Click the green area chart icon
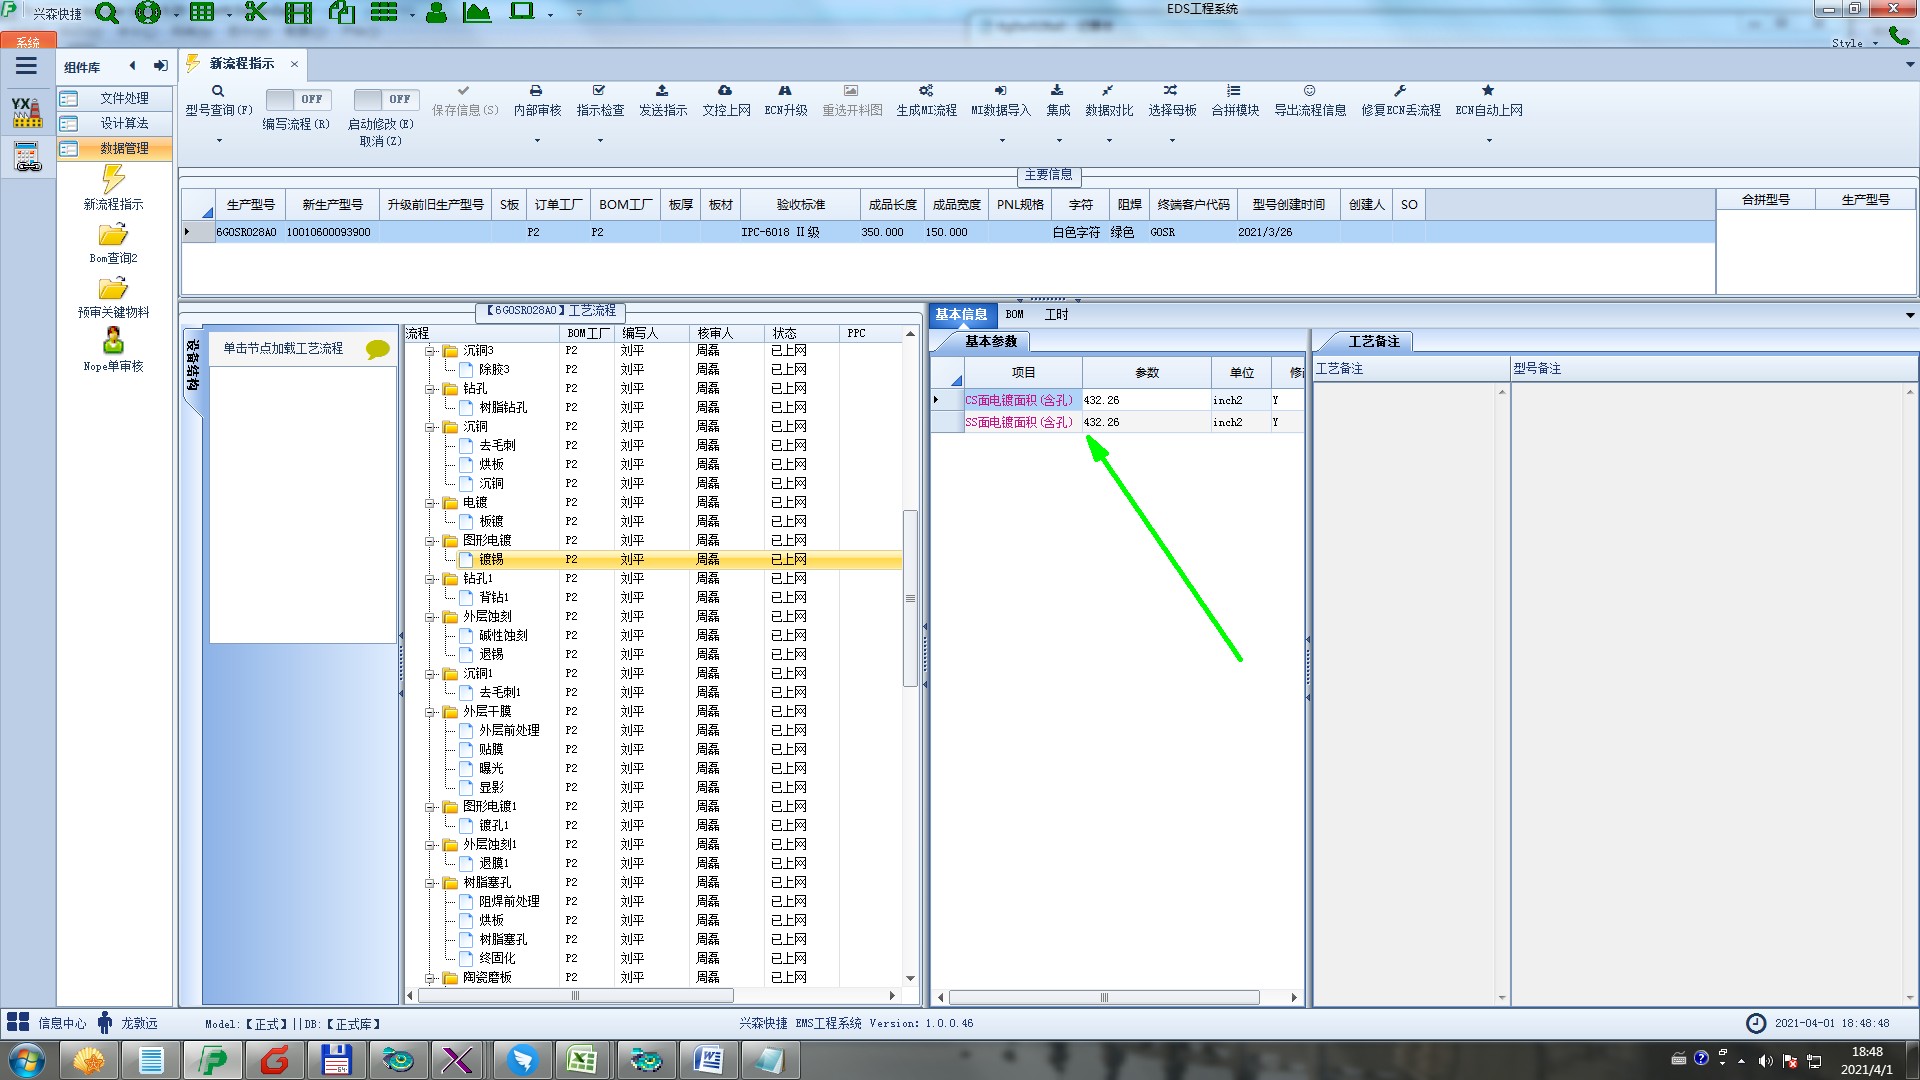This screenshot has width=1920, height=1080. (477, 13)
